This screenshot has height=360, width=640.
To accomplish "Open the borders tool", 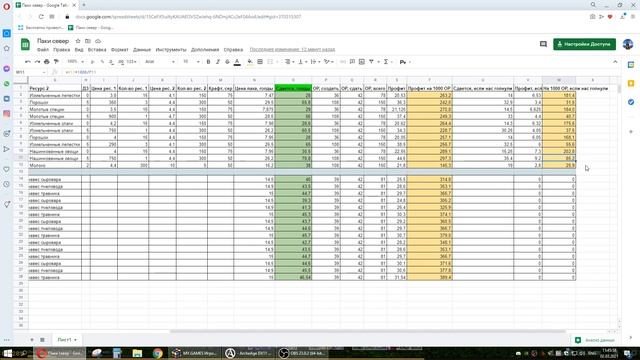I will tap(260, 62).
